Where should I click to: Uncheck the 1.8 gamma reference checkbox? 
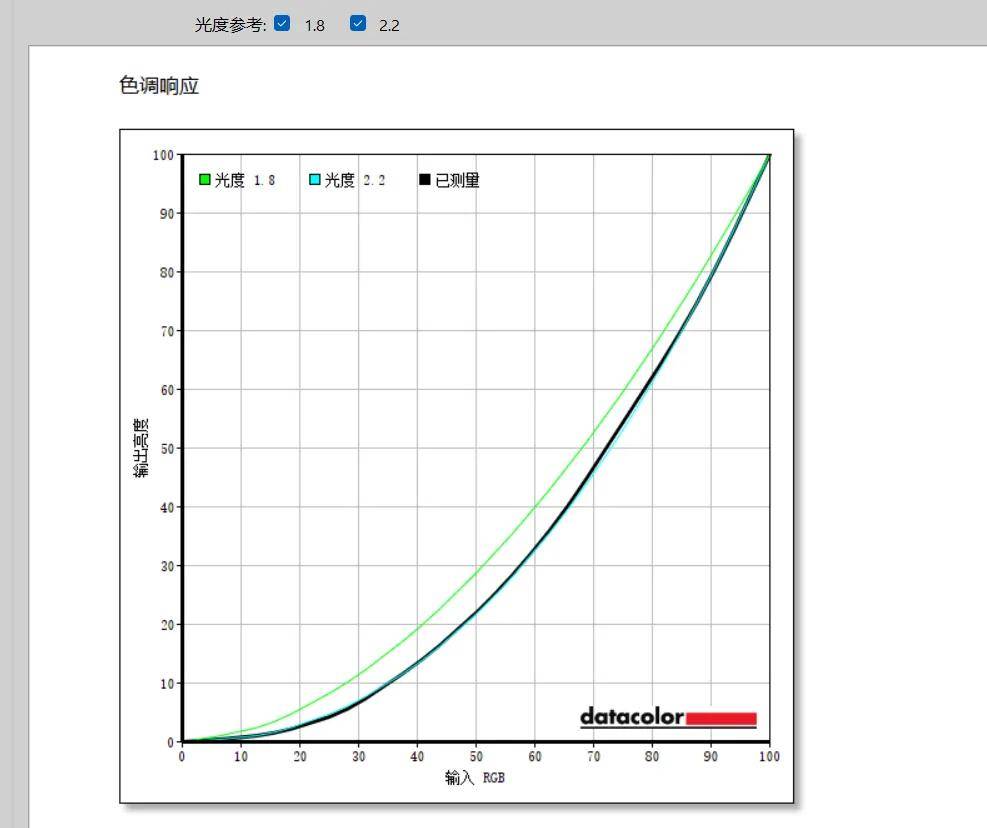coord(282,23)
